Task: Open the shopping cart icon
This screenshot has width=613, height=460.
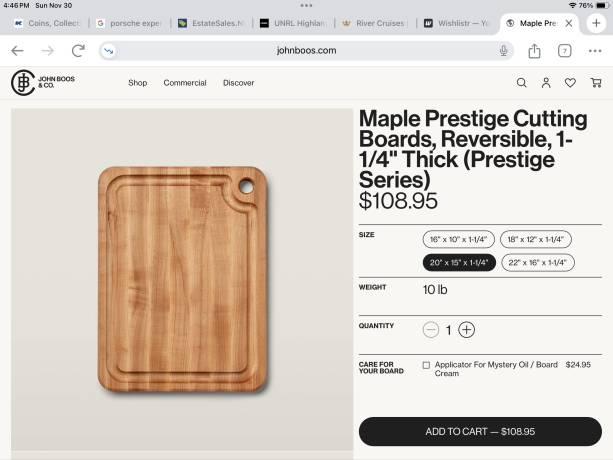Action: click(596, 83)
